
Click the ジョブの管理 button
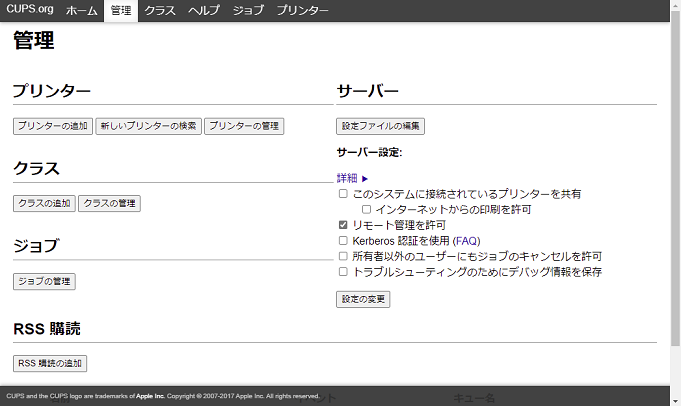point(44,281)
